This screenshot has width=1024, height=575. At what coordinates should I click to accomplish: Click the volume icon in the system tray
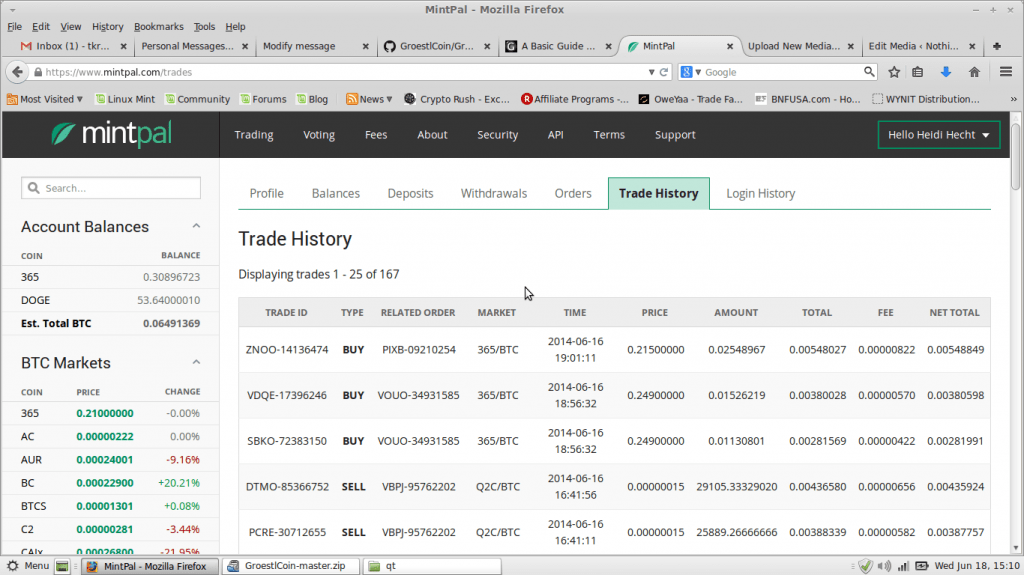tap(884, 566)
